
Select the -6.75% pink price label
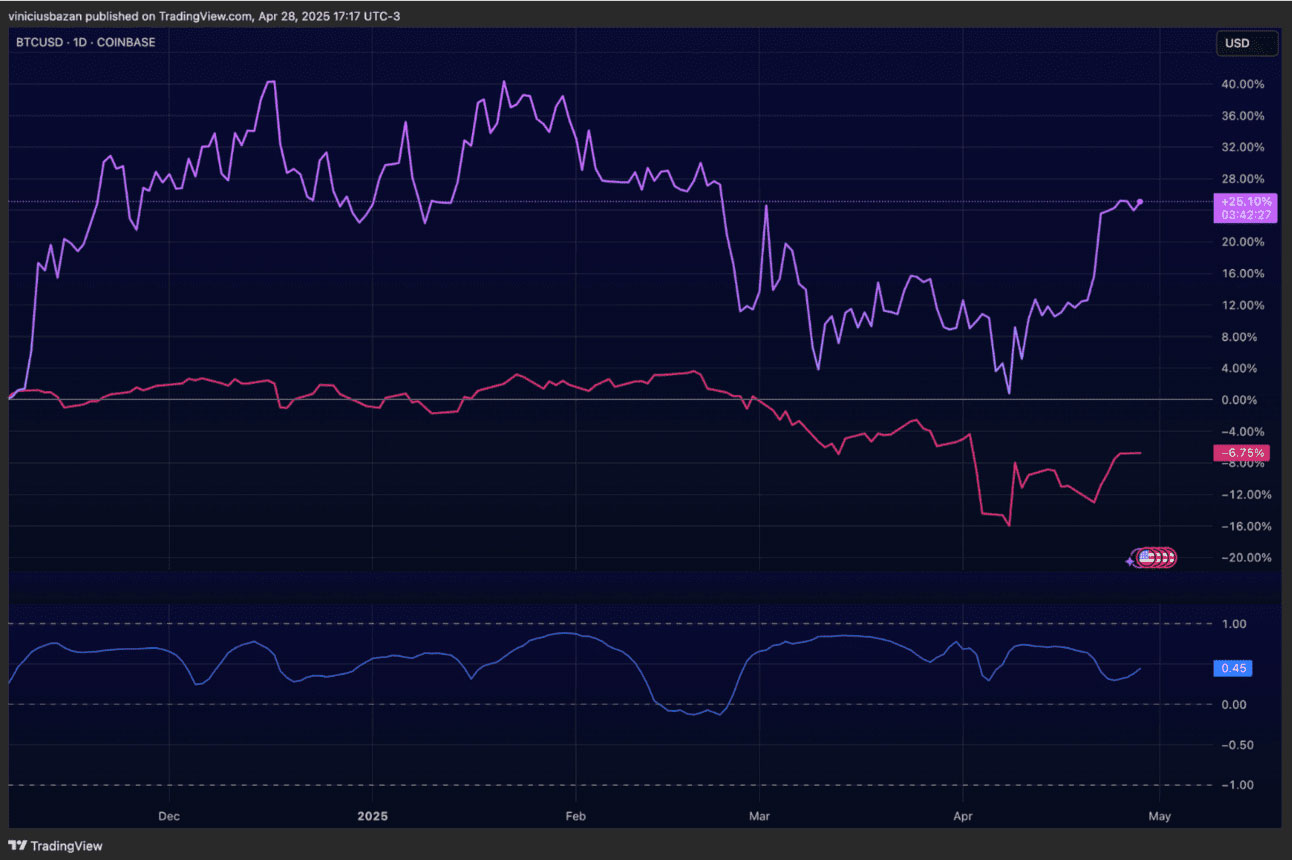pyautogui.click(x=1241, y=453)
